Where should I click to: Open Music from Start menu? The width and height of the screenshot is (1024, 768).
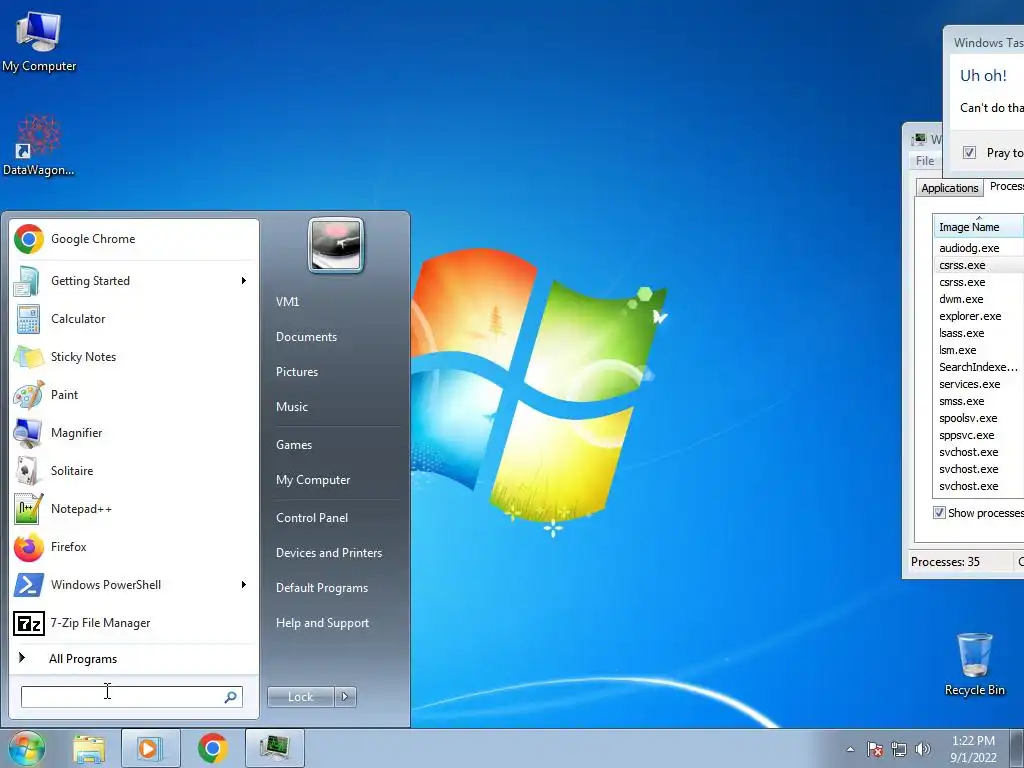292,407
